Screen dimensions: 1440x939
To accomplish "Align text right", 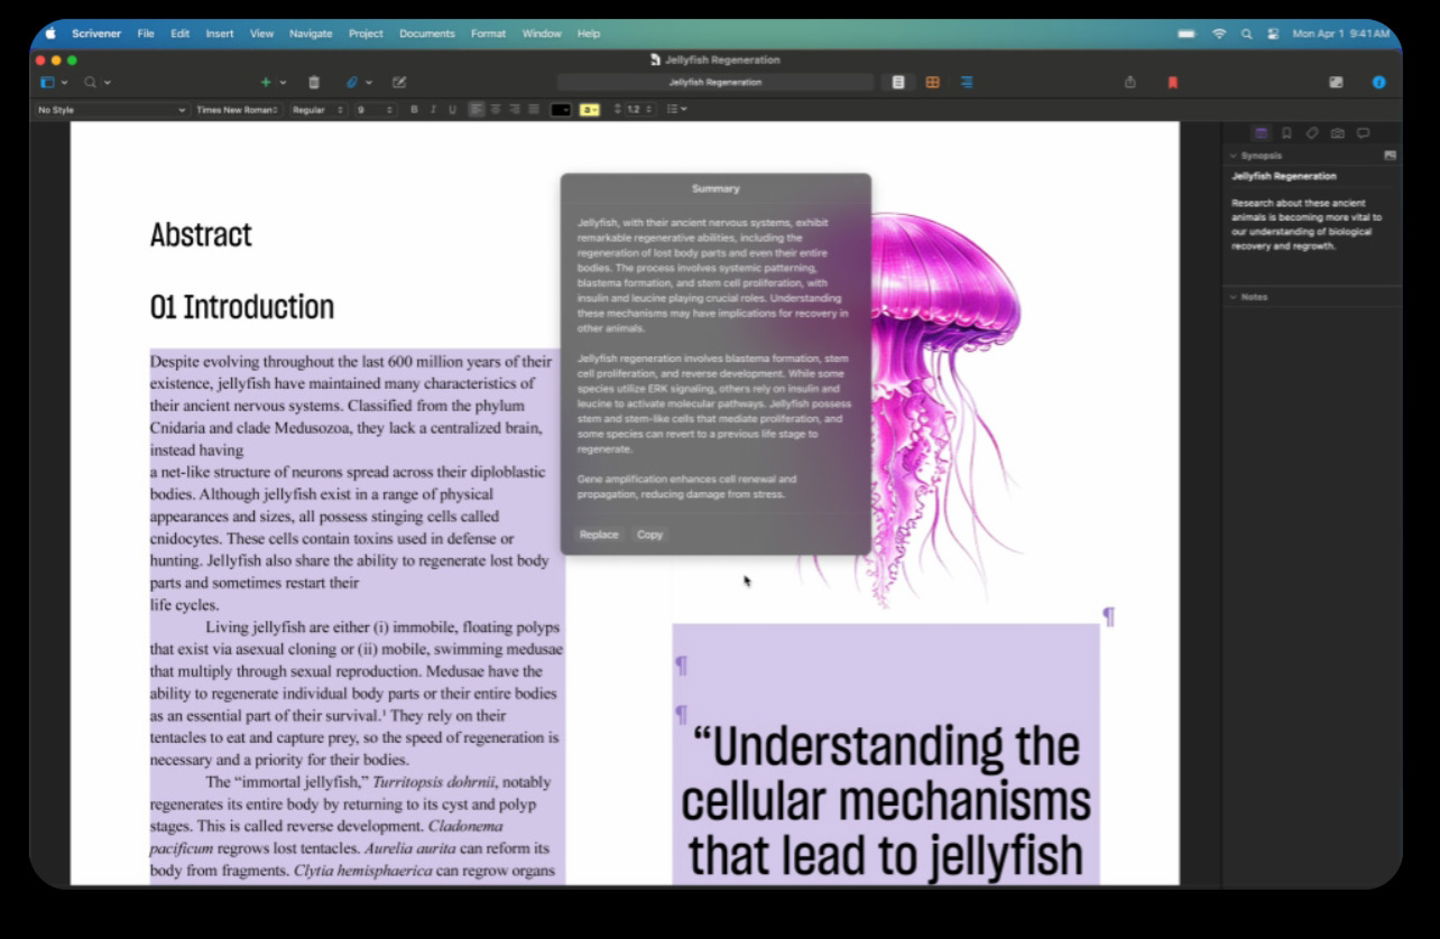I will pos(514,109).
